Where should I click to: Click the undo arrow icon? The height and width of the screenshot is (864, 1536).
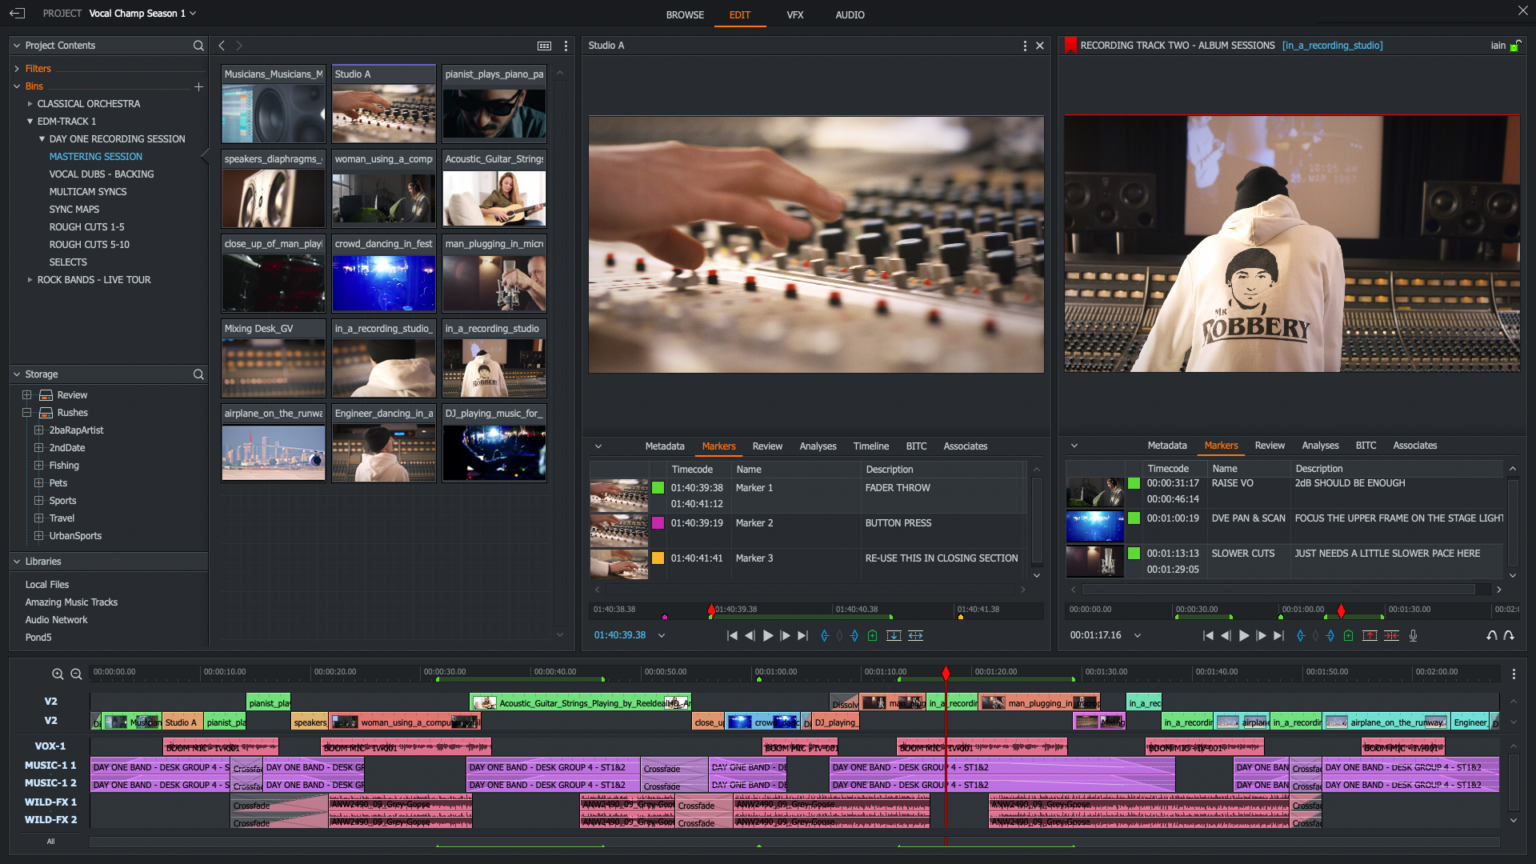(1491, 635)
